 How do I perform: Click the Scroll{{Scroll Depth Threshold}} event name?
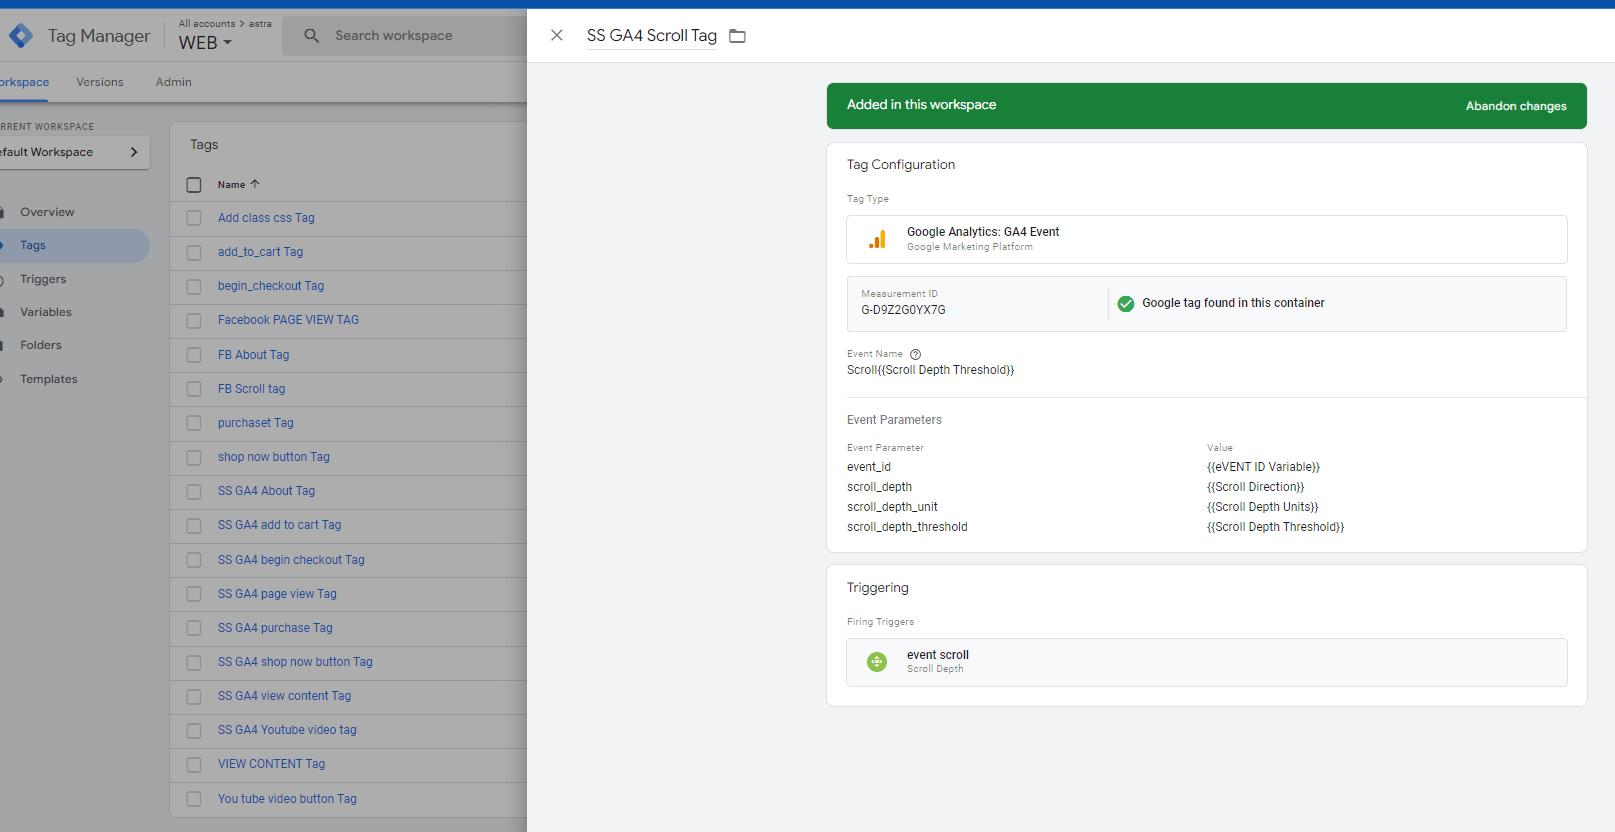click(x=930, y=370)
